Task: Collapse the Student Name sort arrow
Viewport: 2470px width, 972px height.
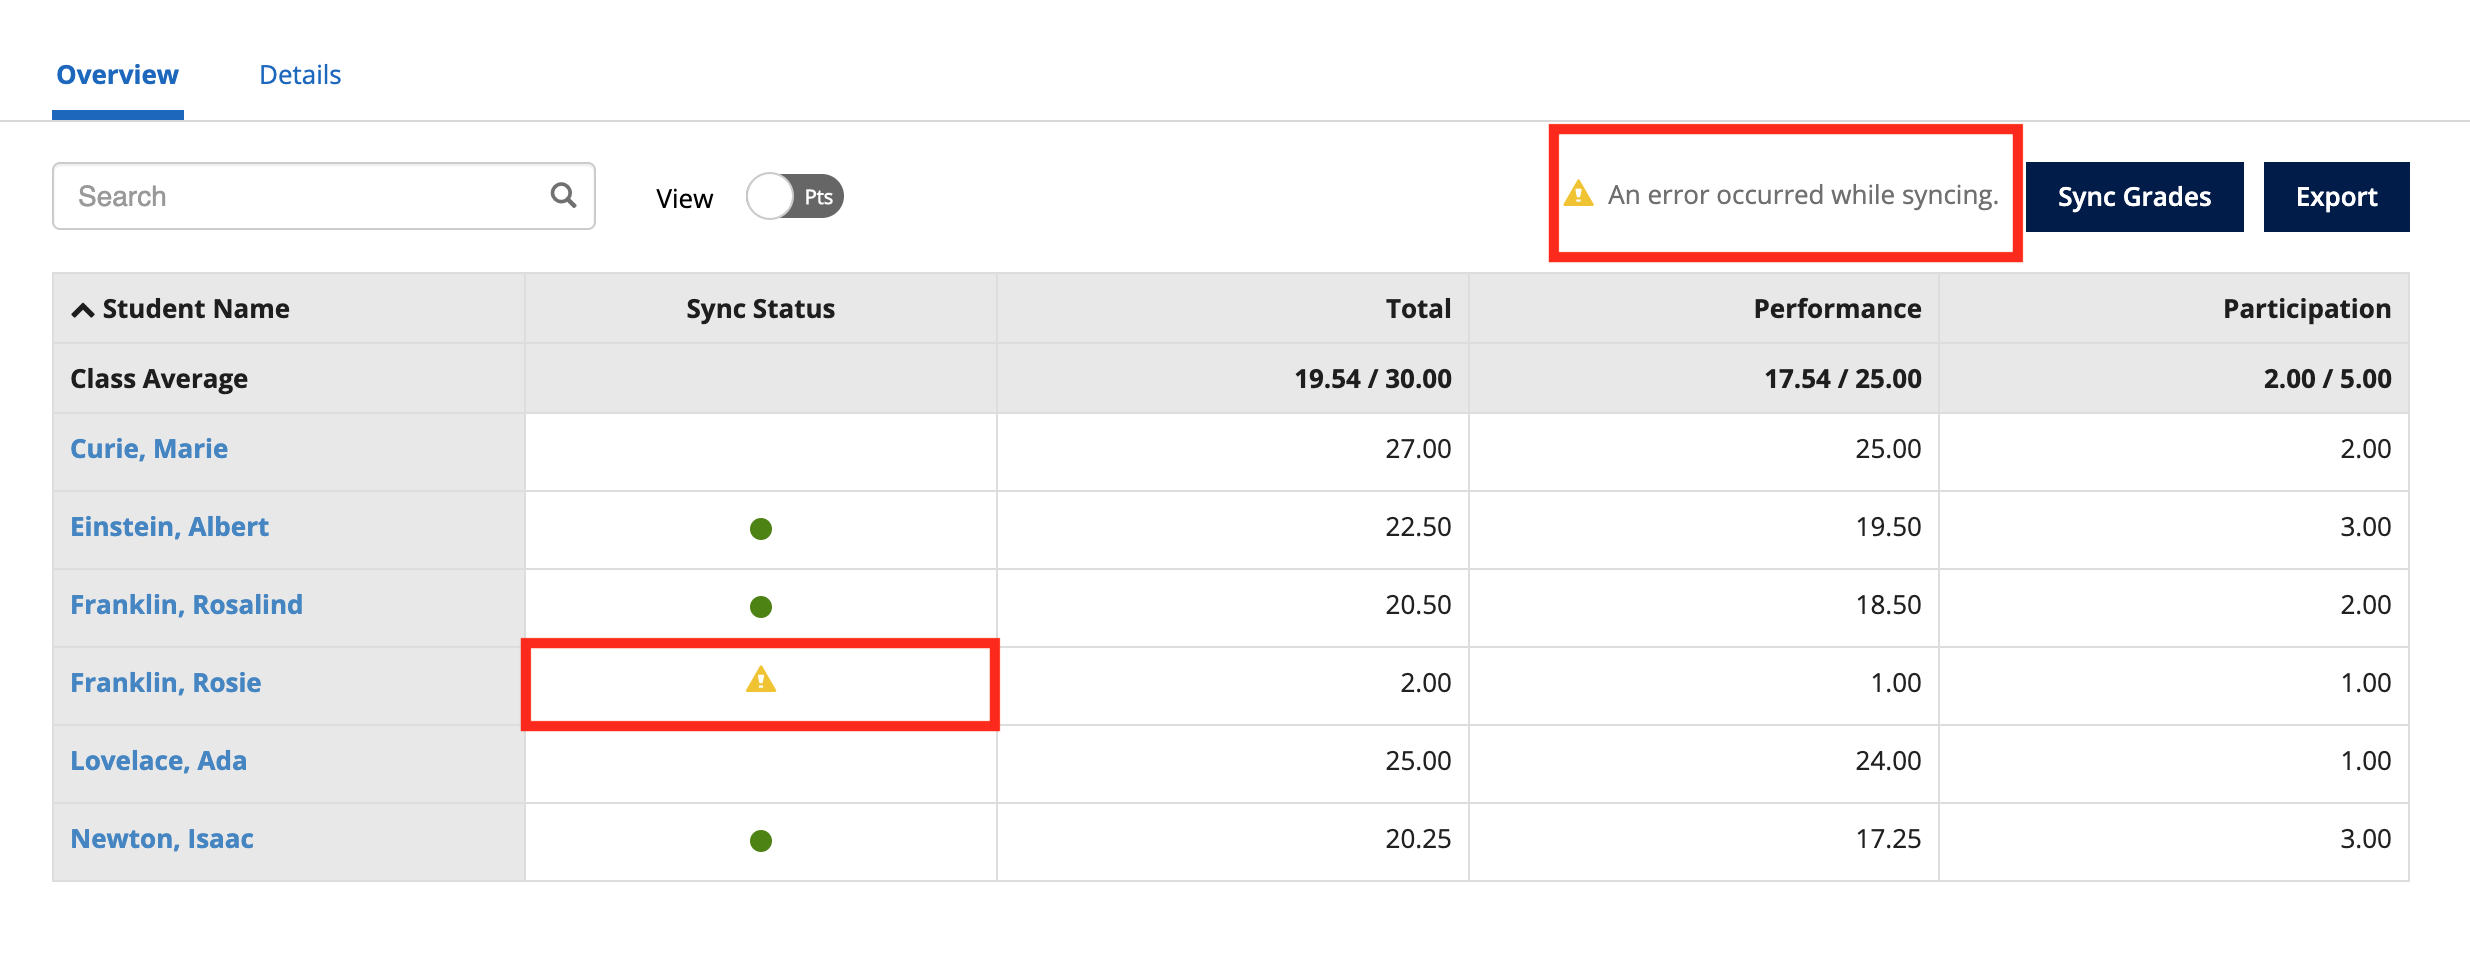Action: (x=82, y=308)
